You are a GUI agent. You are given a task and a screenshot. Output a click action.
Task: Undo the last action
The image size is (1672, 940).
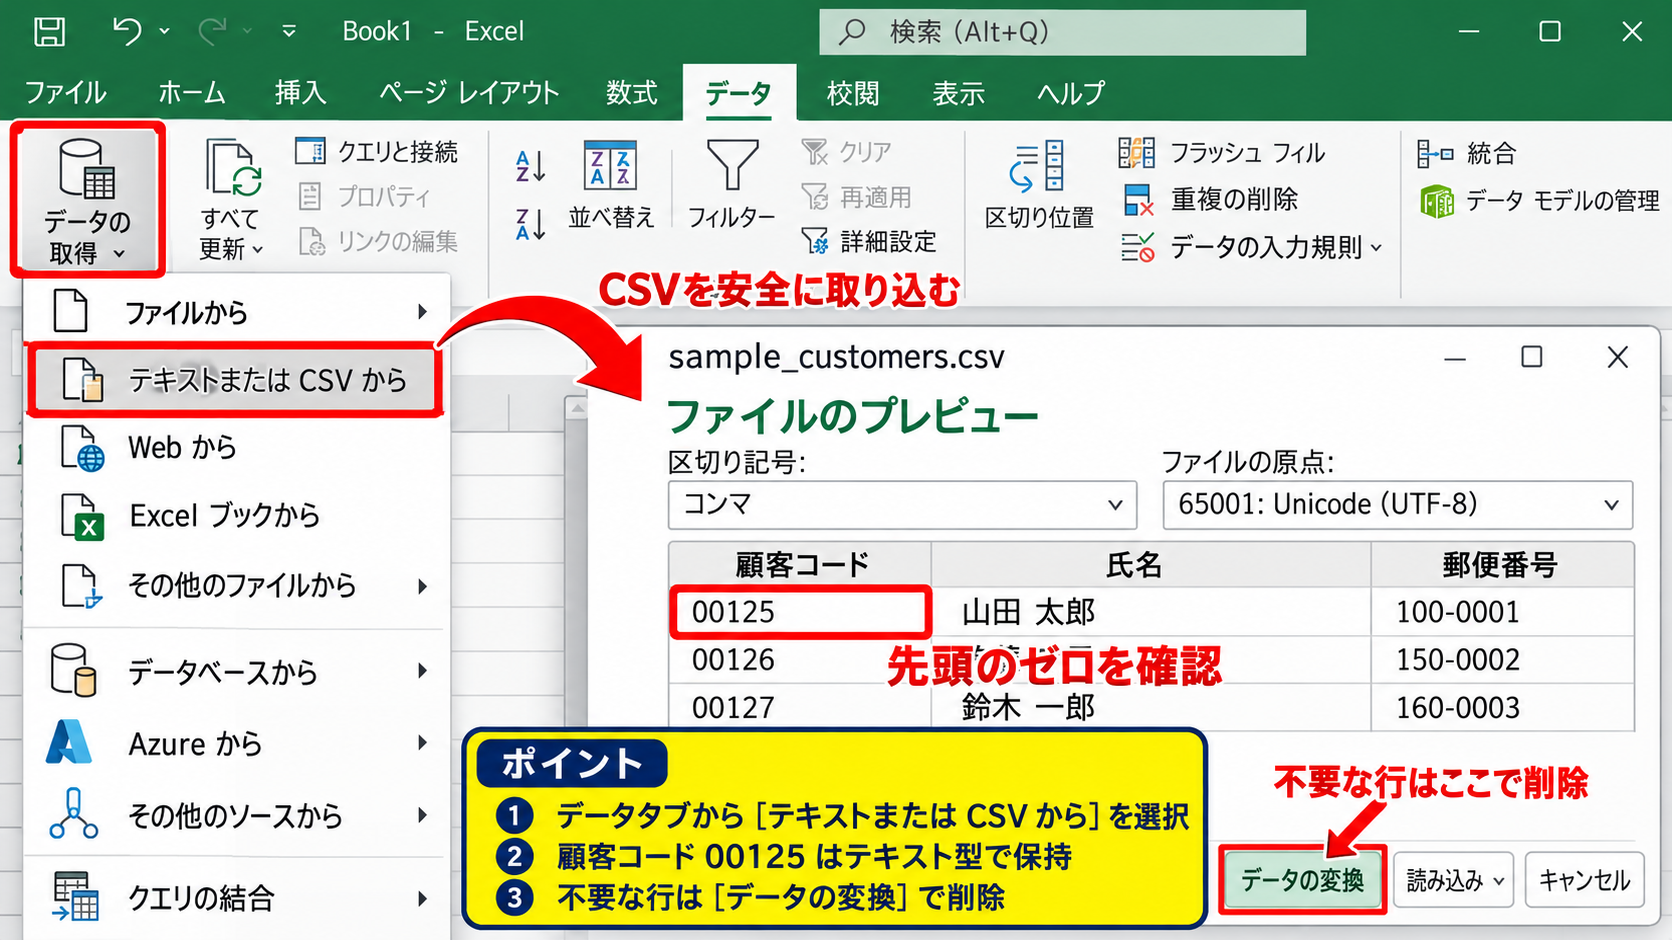(x=127, y=32)
